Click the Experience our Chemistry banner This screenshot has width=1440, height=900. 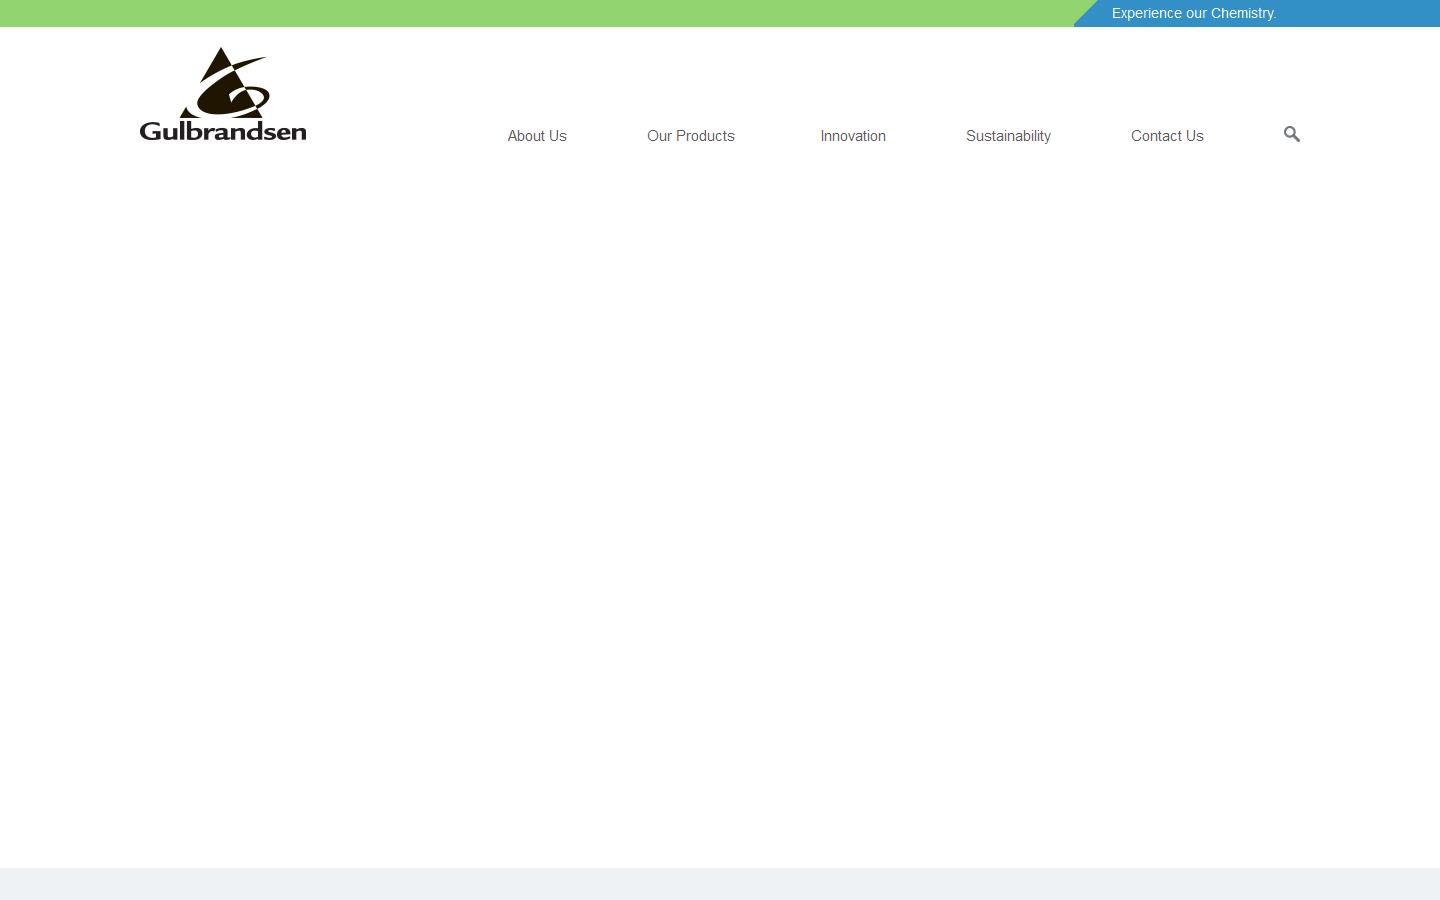coord(1194,13)
